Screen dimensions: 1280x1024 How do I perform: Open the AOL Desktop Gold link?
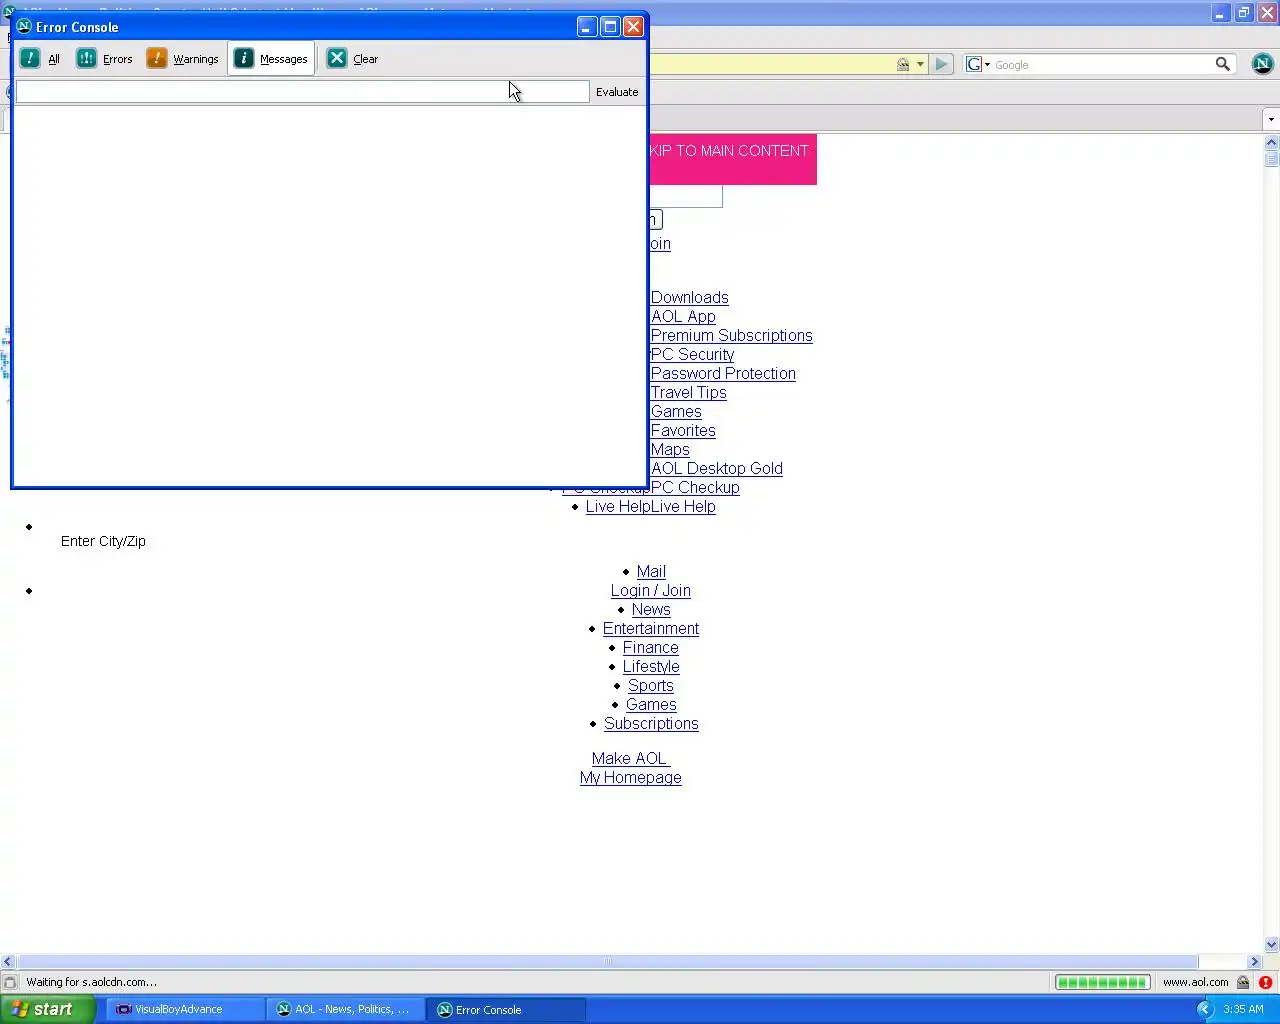[x=716, y=469]
